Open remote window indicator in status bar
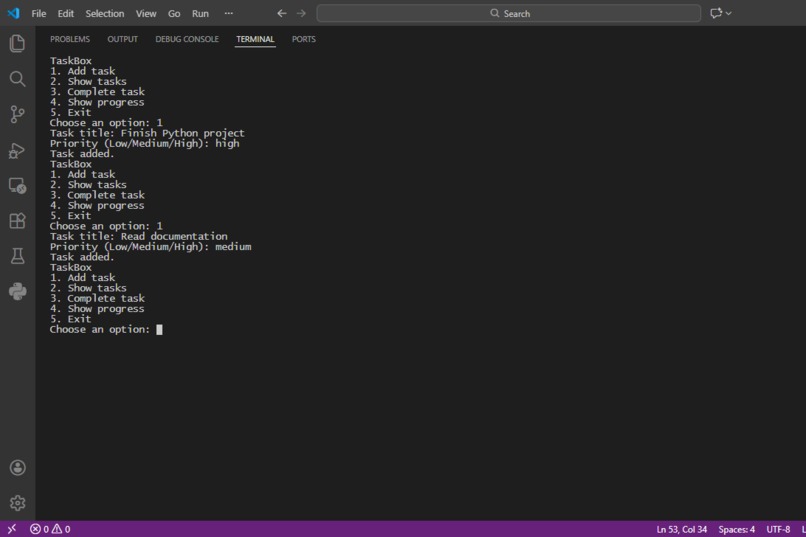806x537 pixels. pyautogui.click(x=12, y=529)
